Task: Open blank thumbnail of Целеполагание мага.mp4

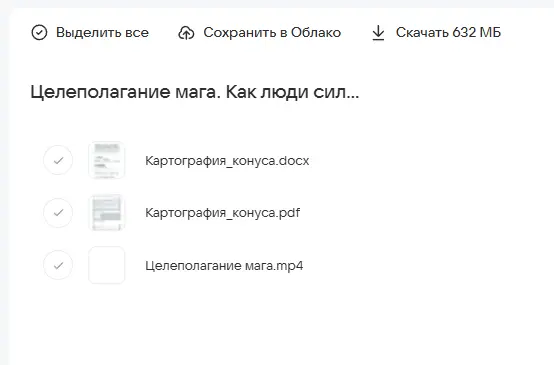Action: (107, 265)
